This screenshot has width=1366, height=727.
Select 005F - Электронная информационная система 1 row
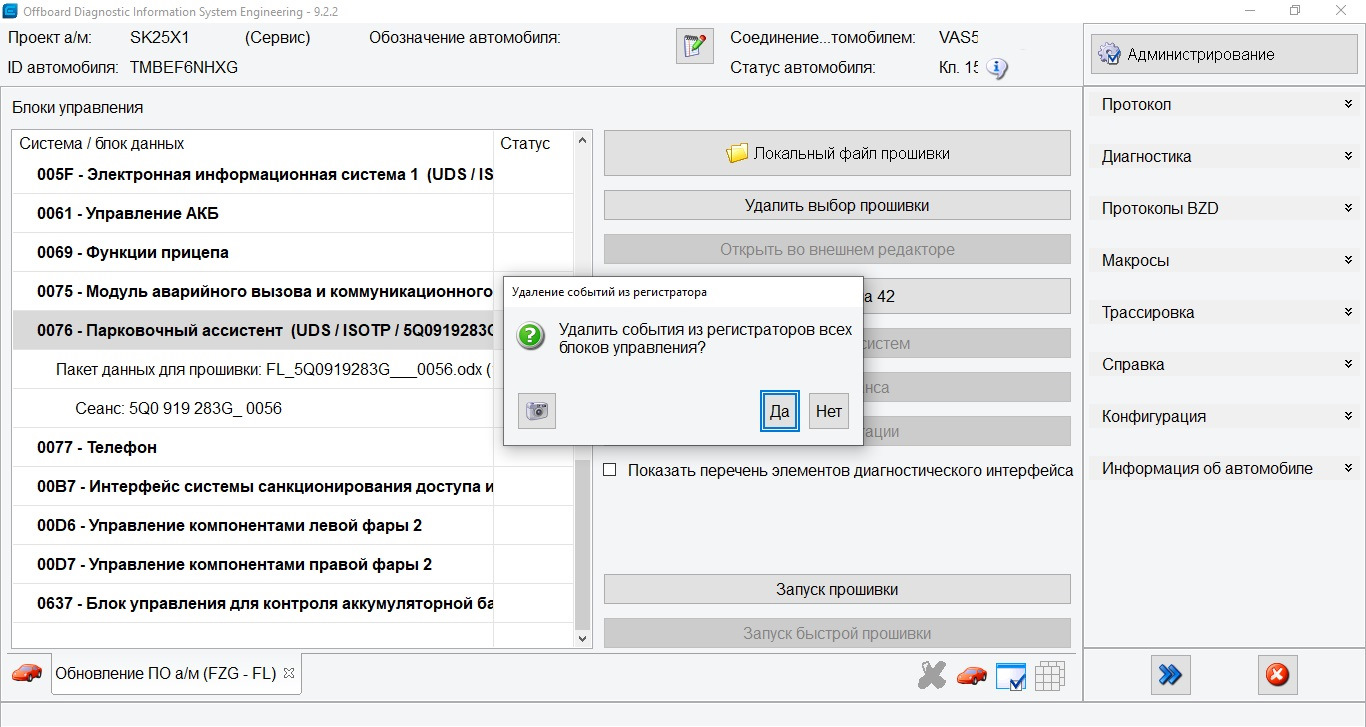click(x=293, y=174)
